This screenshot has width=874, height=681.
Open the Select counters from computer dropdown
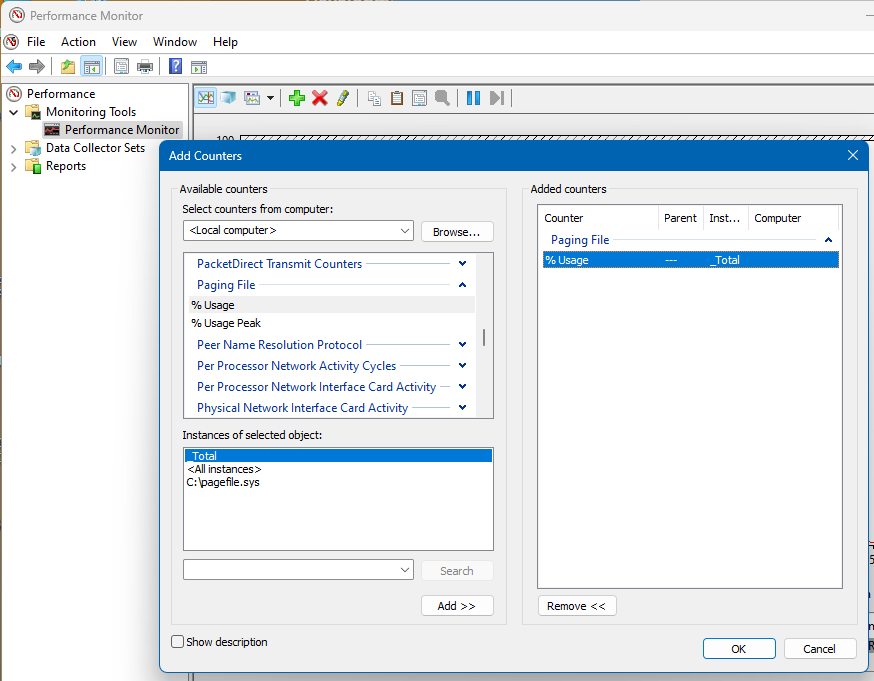[x=405, y=231]
